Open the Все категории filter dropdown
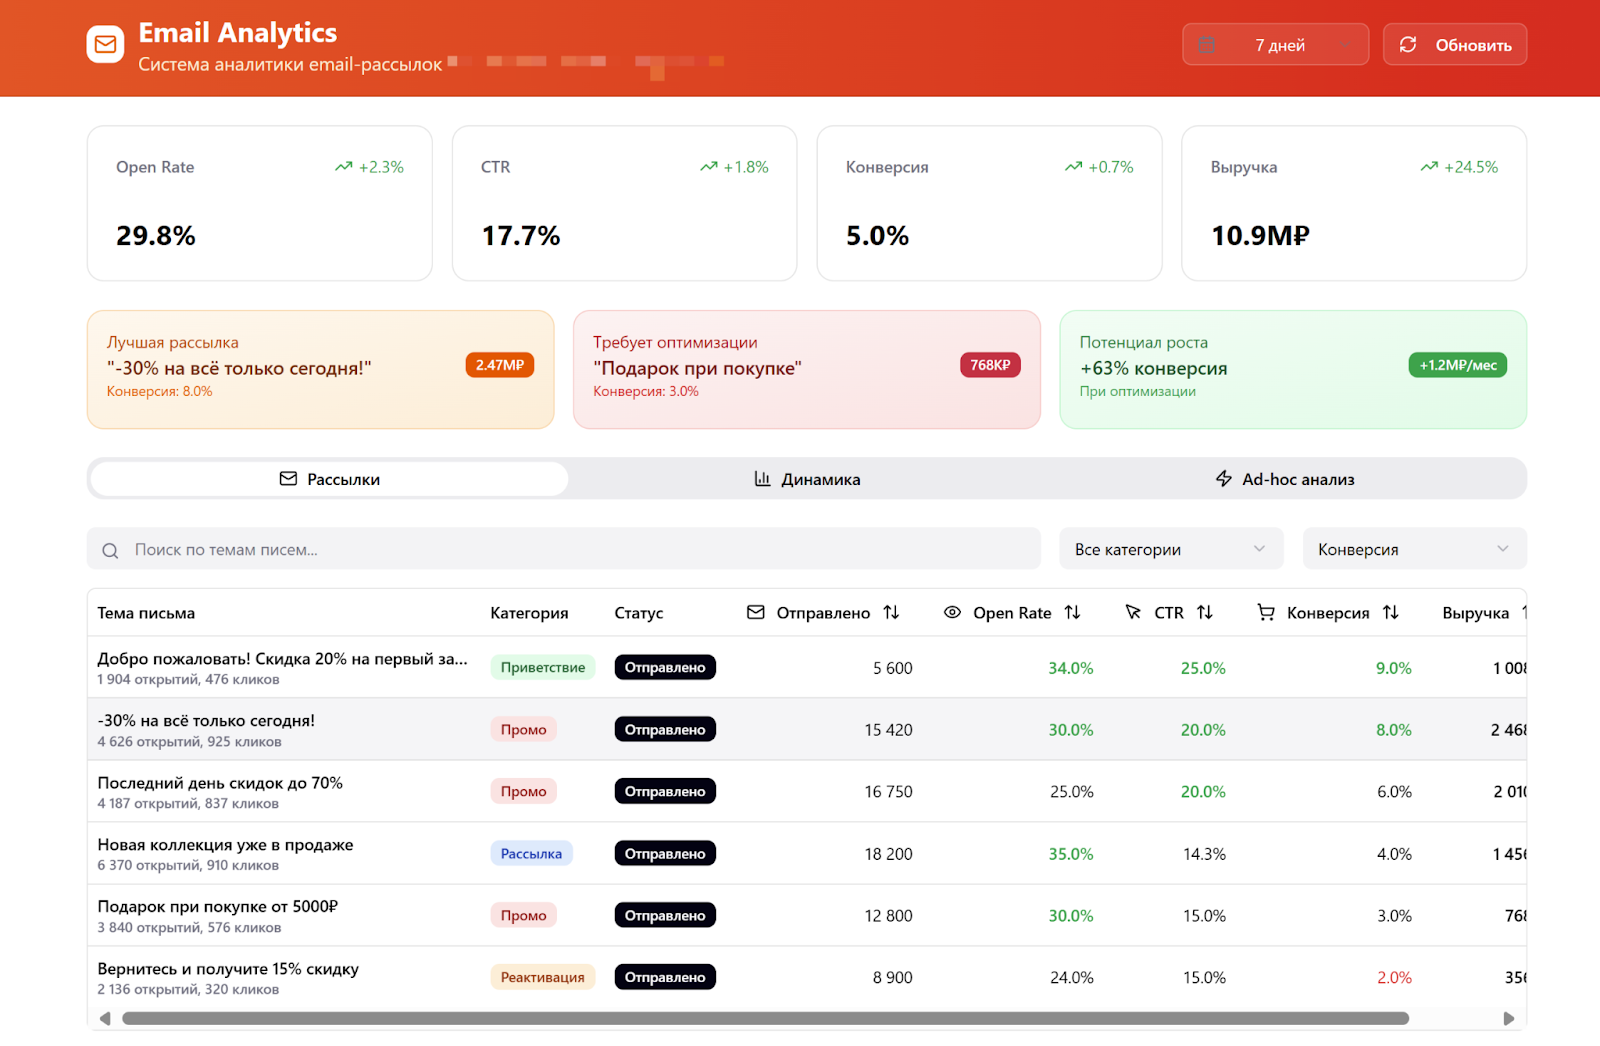The height and width of the screenshot is (1046, 1600). pyautogui.click(x=1171, y=549)
